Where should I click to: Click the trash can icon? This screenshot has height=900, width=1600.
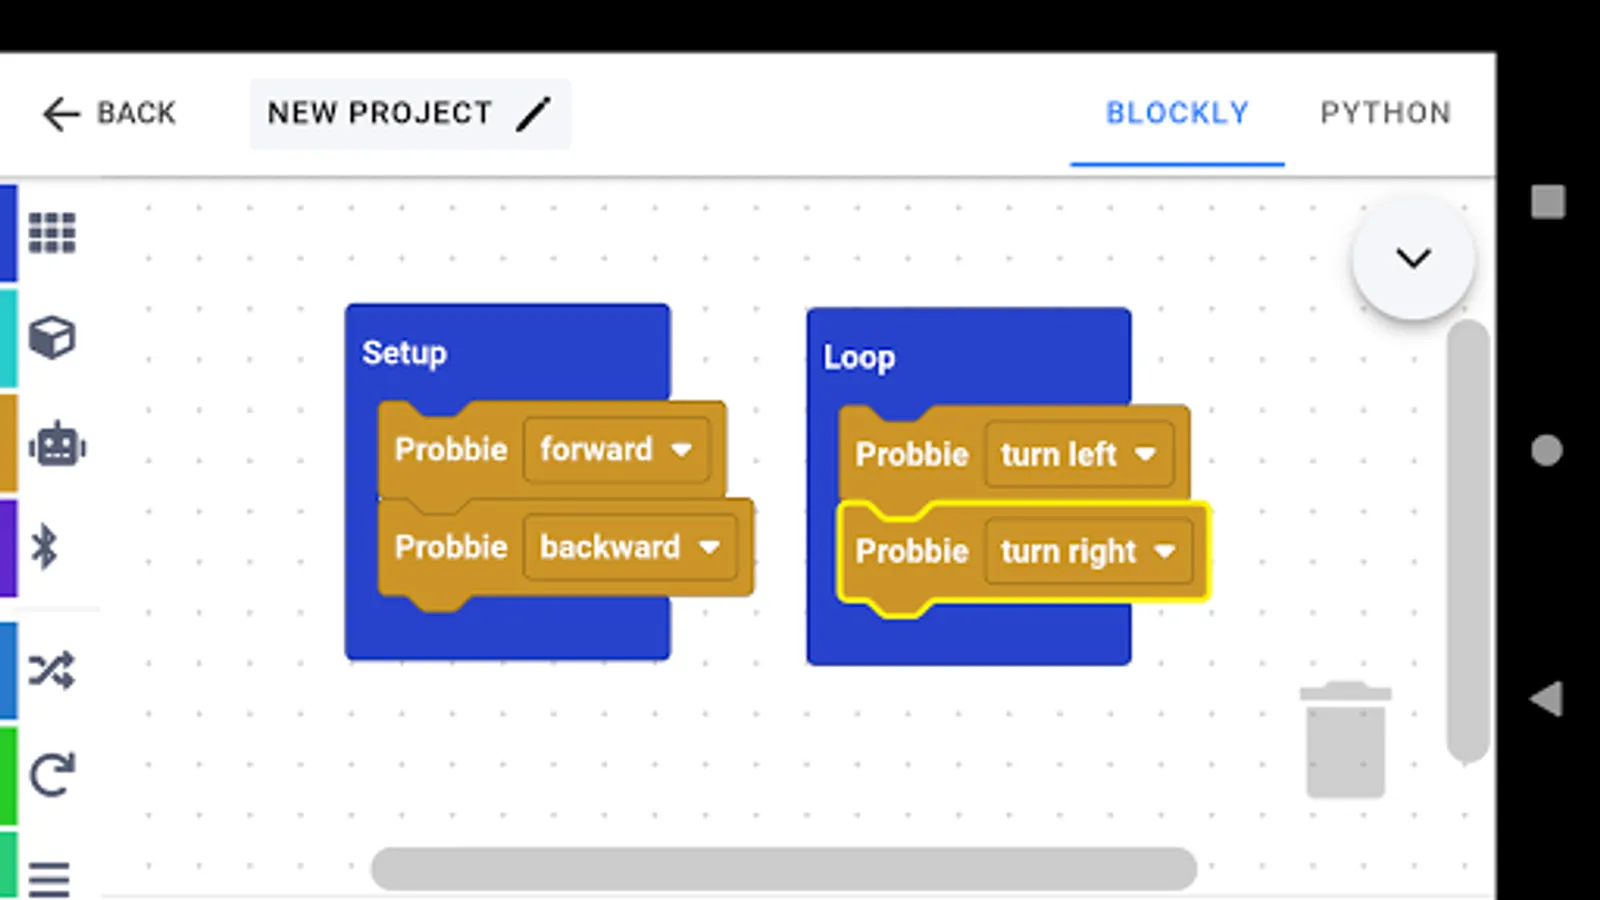pyautogui.click(x=1345, y=740)
